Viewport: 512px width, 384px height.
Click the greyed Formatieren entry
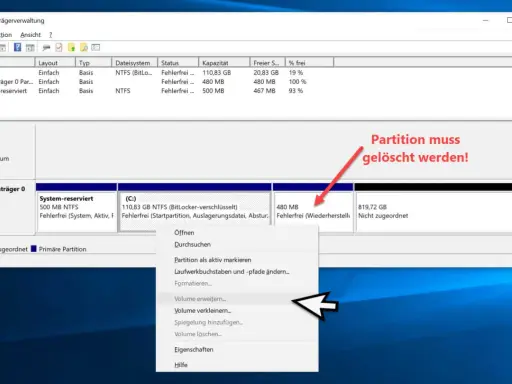[193, 283]
